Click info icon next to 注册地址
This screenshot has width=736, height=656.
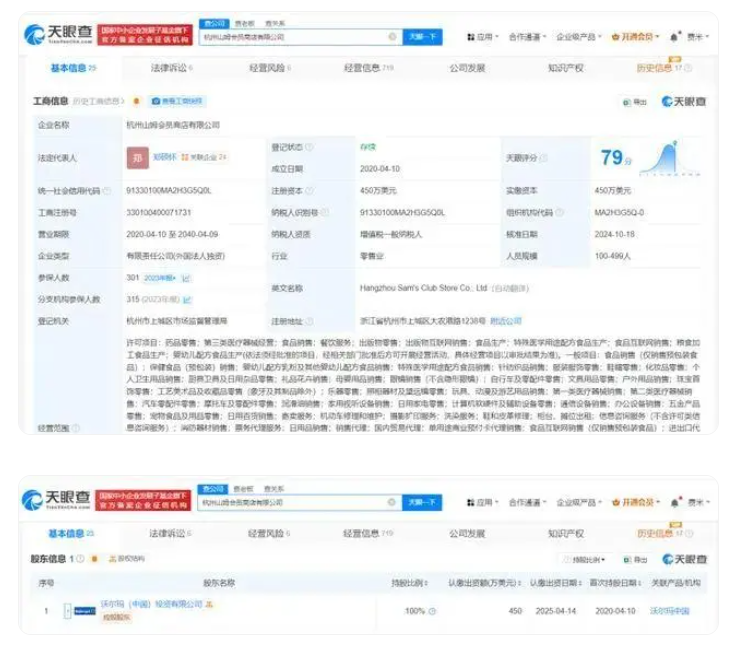309,321
